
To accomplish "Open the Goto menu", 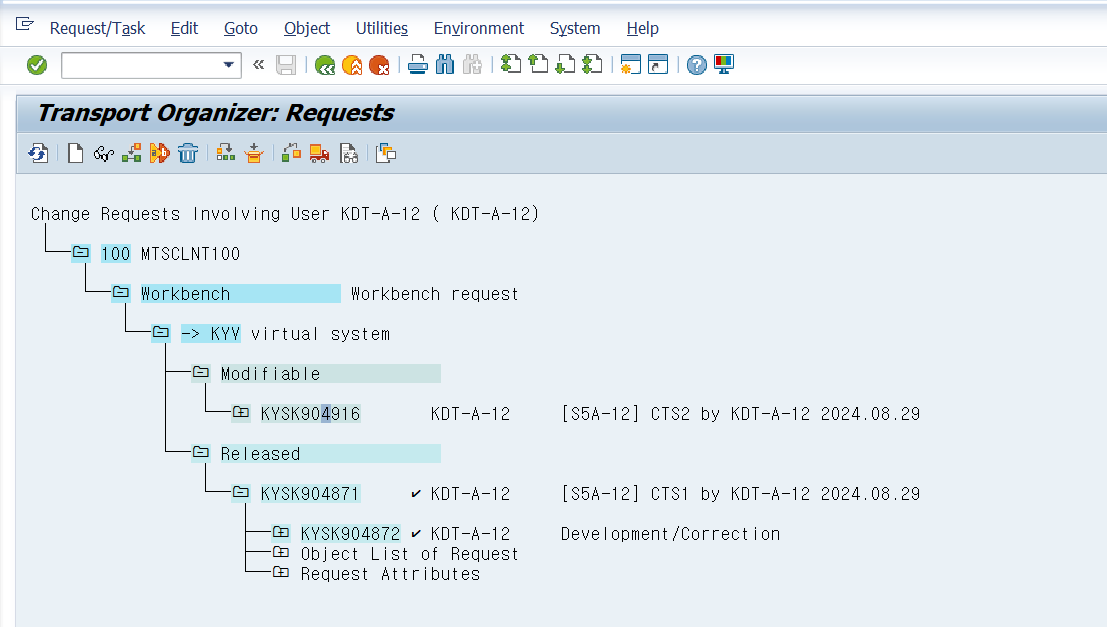I will (241, 28).
